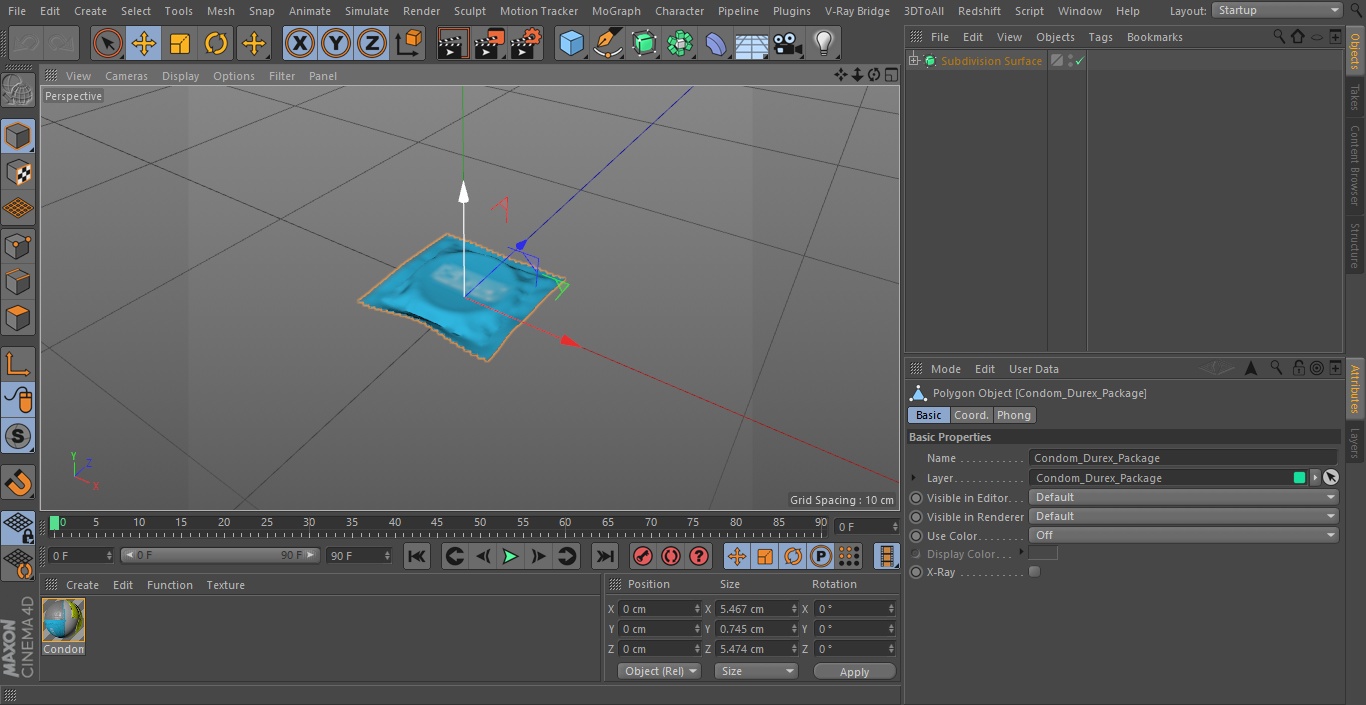Toggle X axis lock
Image resolution: width=1366 pixels, height=705 pixels.
(300, 43)
